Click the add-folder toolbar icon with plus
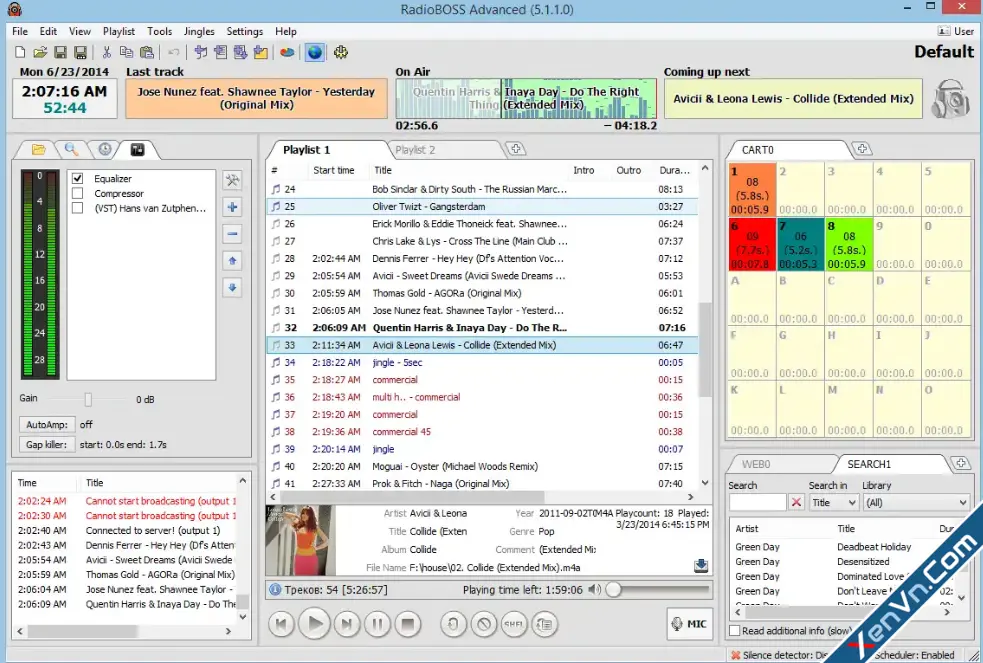Image resolution: width=983 pixels, height=663 pixels. pos(261,53)
